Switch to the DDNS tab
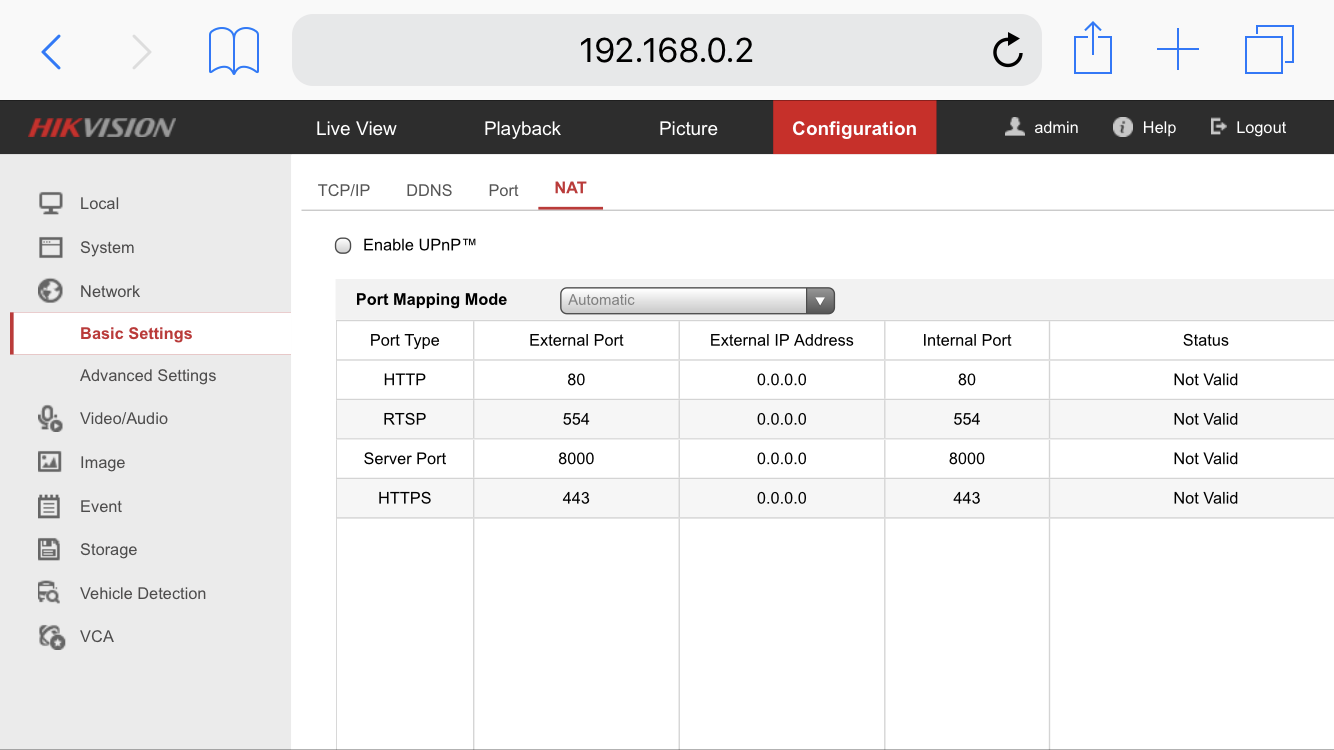 coord(429,190)
